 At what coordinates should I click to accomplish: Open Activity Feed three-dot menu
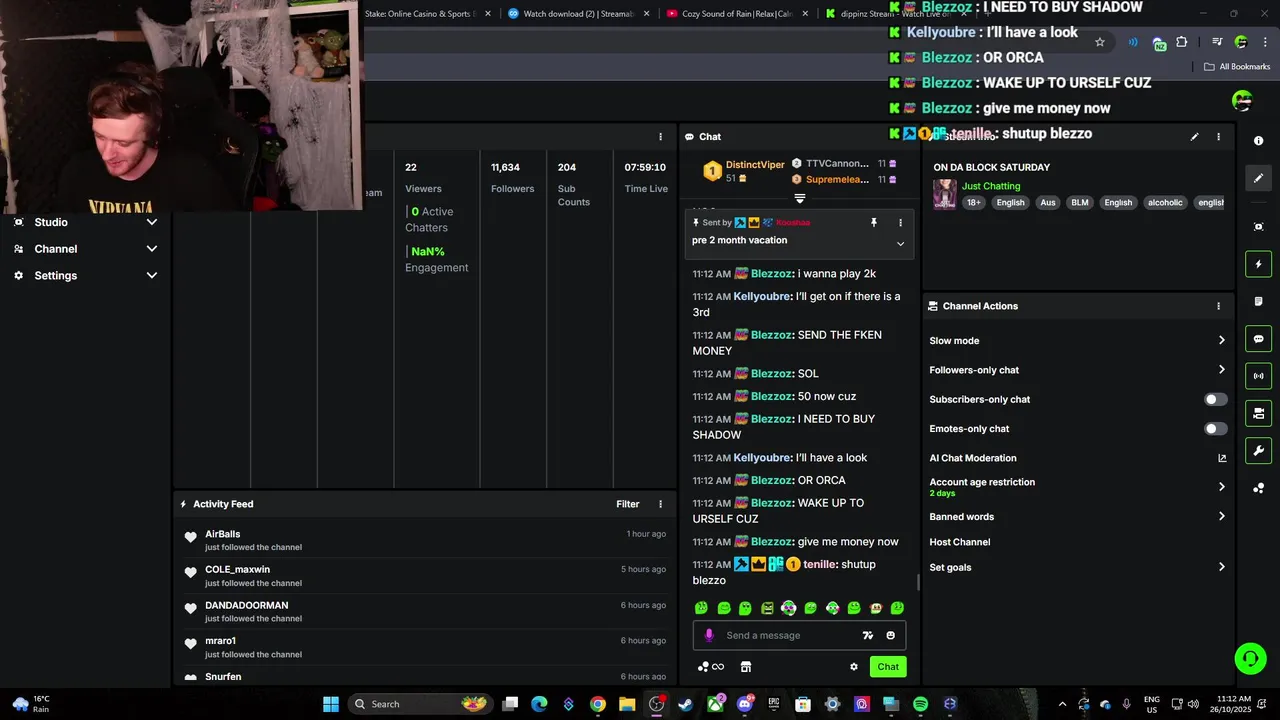pyautogui.click(x=660, y=504)
